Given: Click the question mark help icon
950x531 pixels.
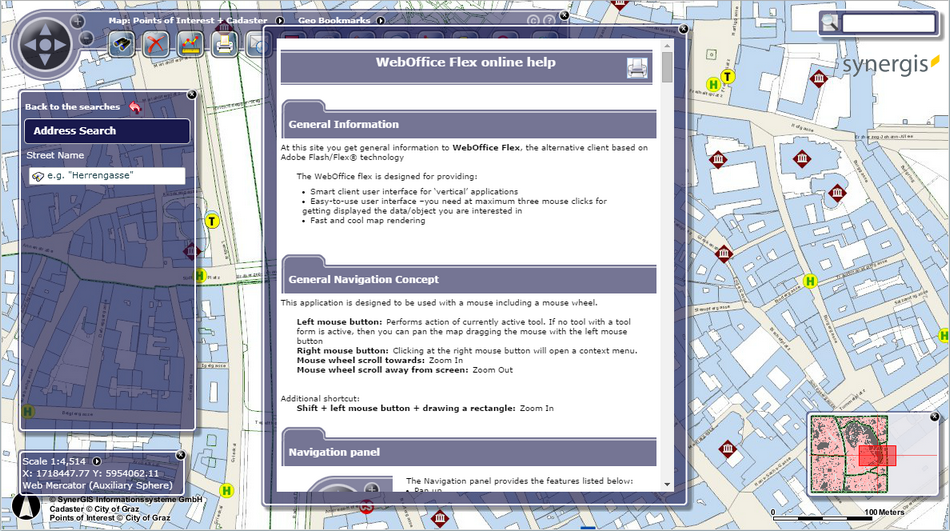Looking at the screenshot, I should (x=549, y=21).
